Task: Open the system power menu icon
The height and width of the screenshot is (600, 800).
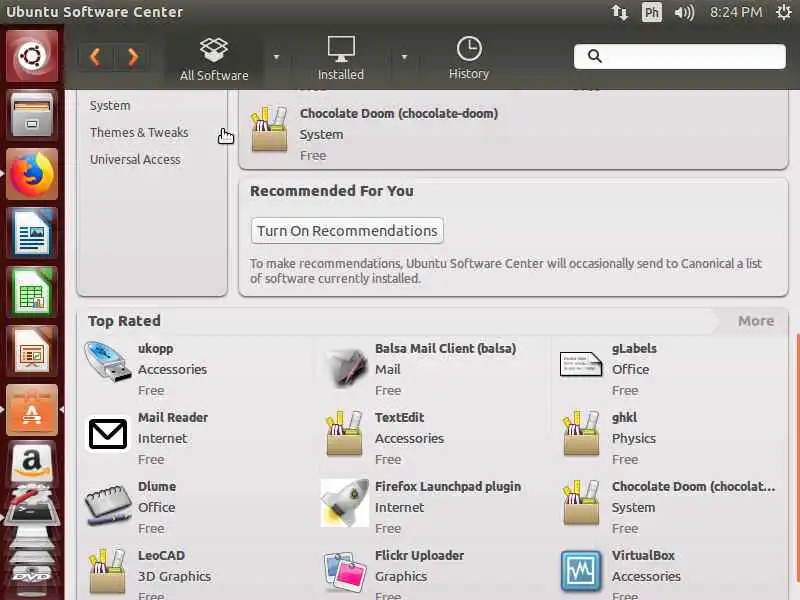Action: [784, 12]
